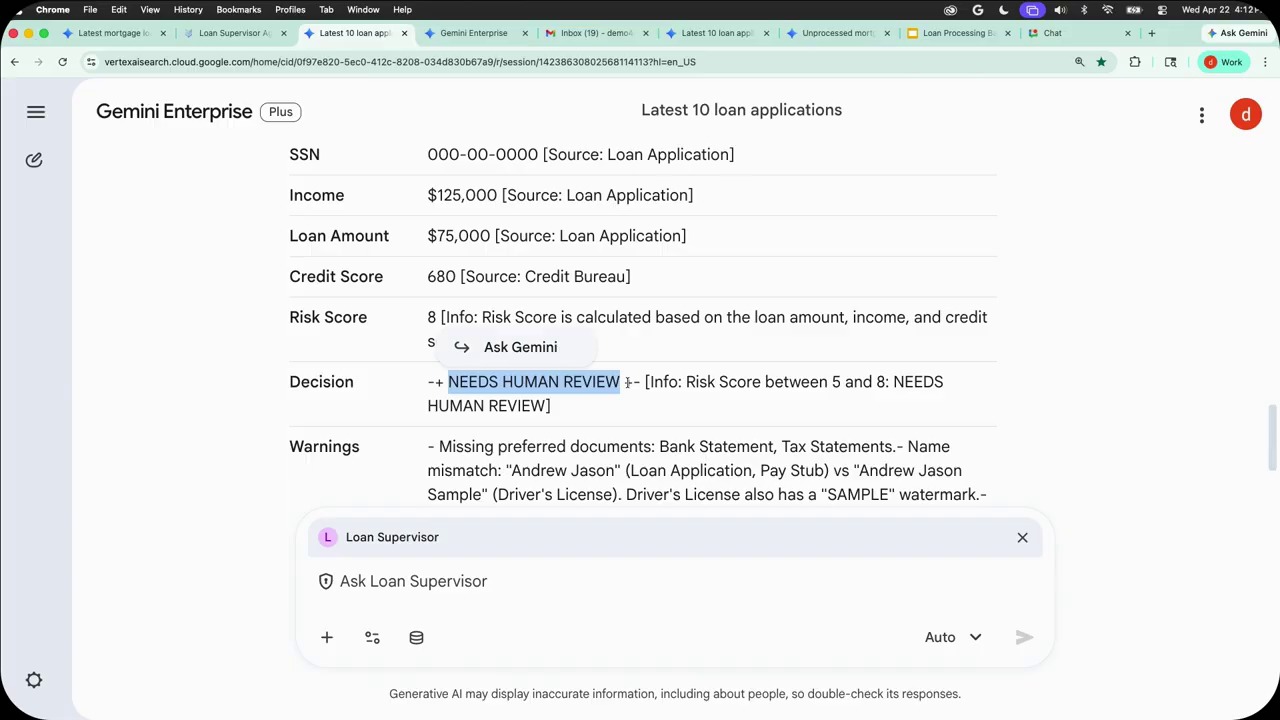1280x720 pixels.
Task: Click the browser address bar URL
Action: tap(400, 62)
